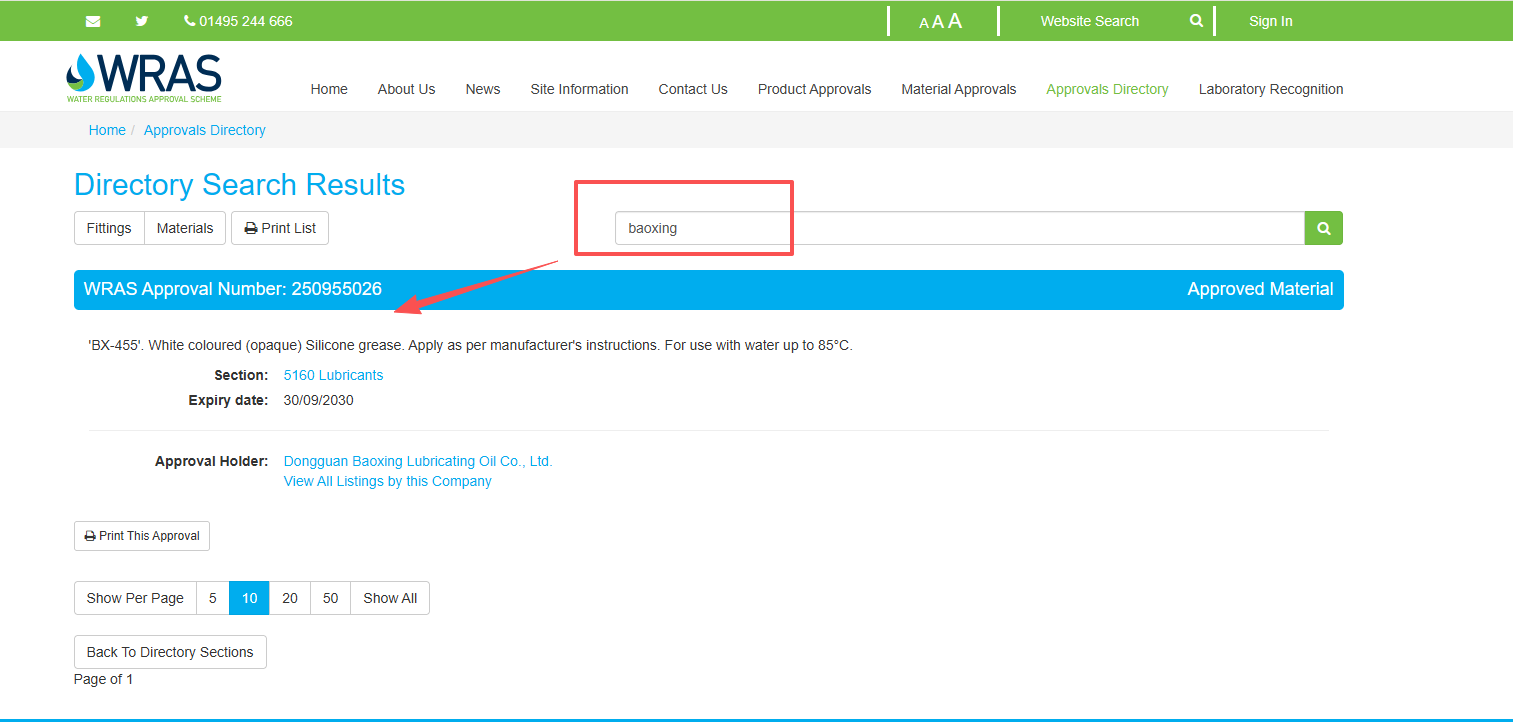The width and height of the screenshot is (1513, 722).
Task: Open the Twitter bird icon
Action: (142, 21)
